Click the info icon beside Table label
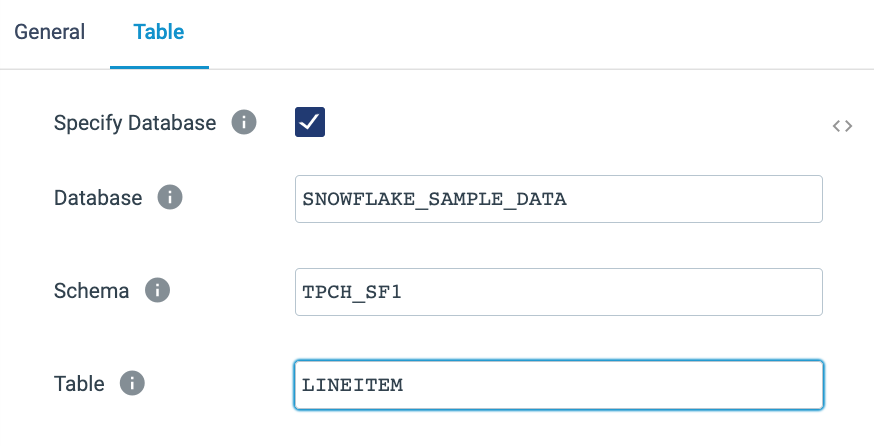Screen dimensions: 874x446 [132, 383]
